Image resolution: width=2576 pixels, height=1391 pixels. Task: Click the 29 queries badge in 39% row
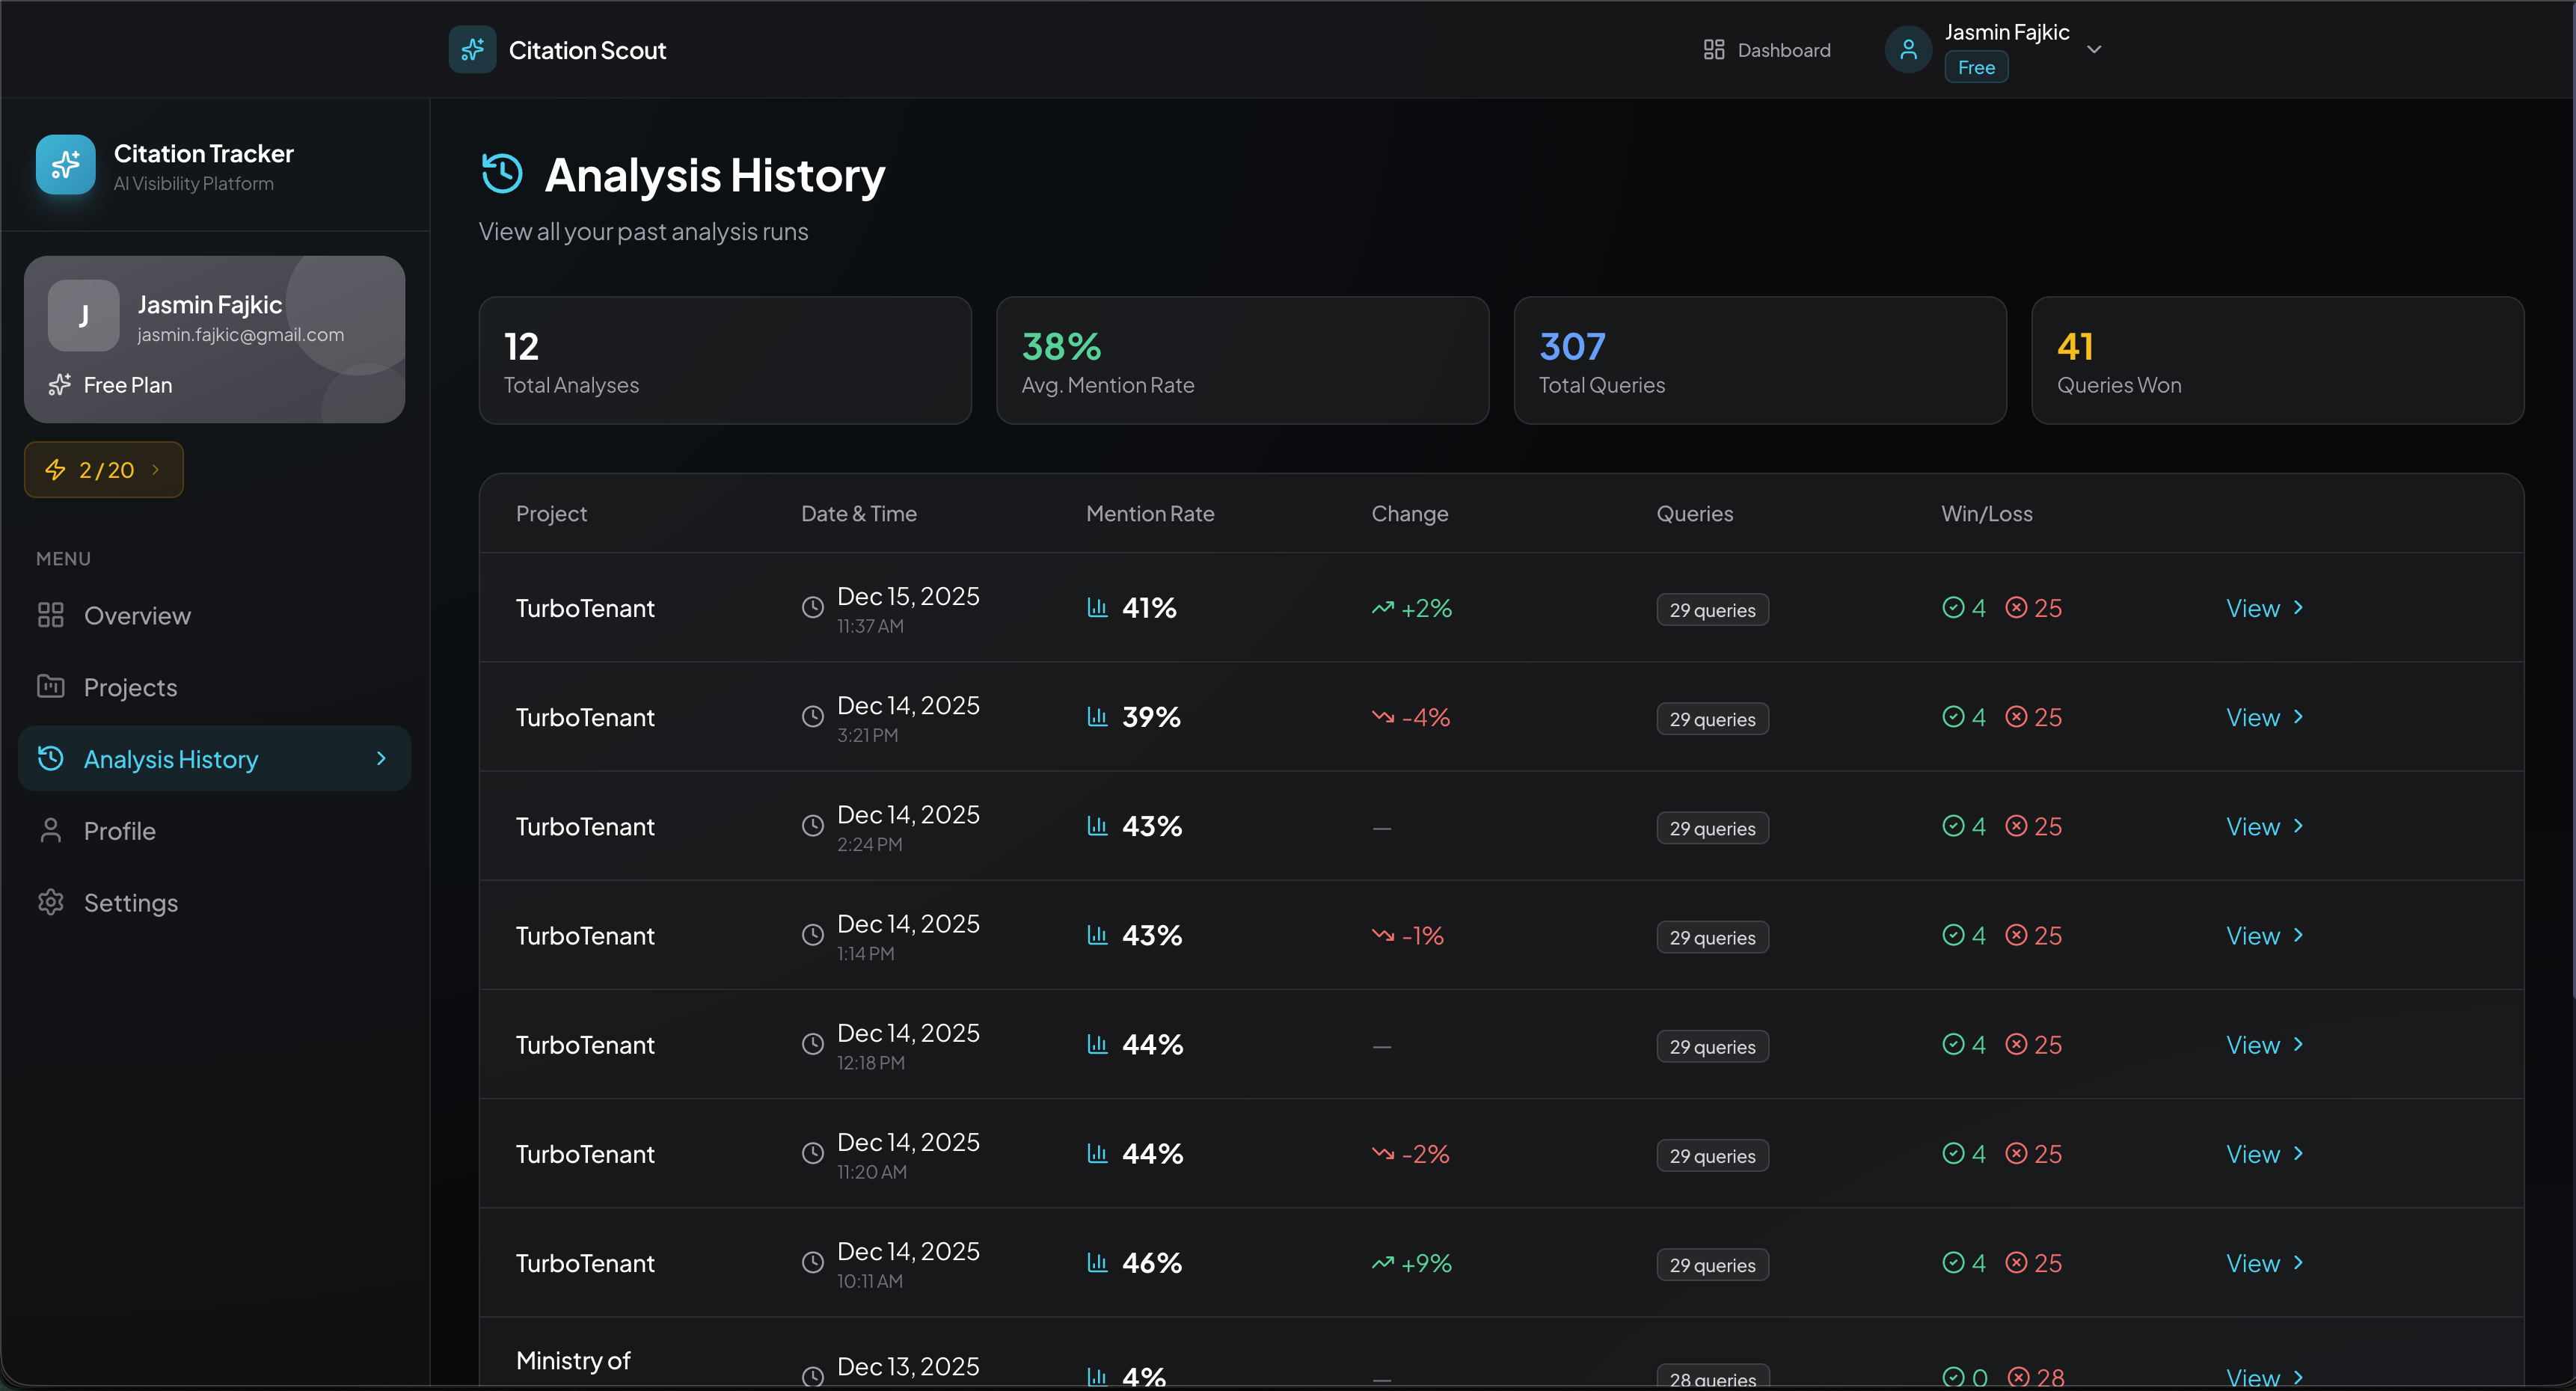pyautogui.click(x=1712, y=719)
